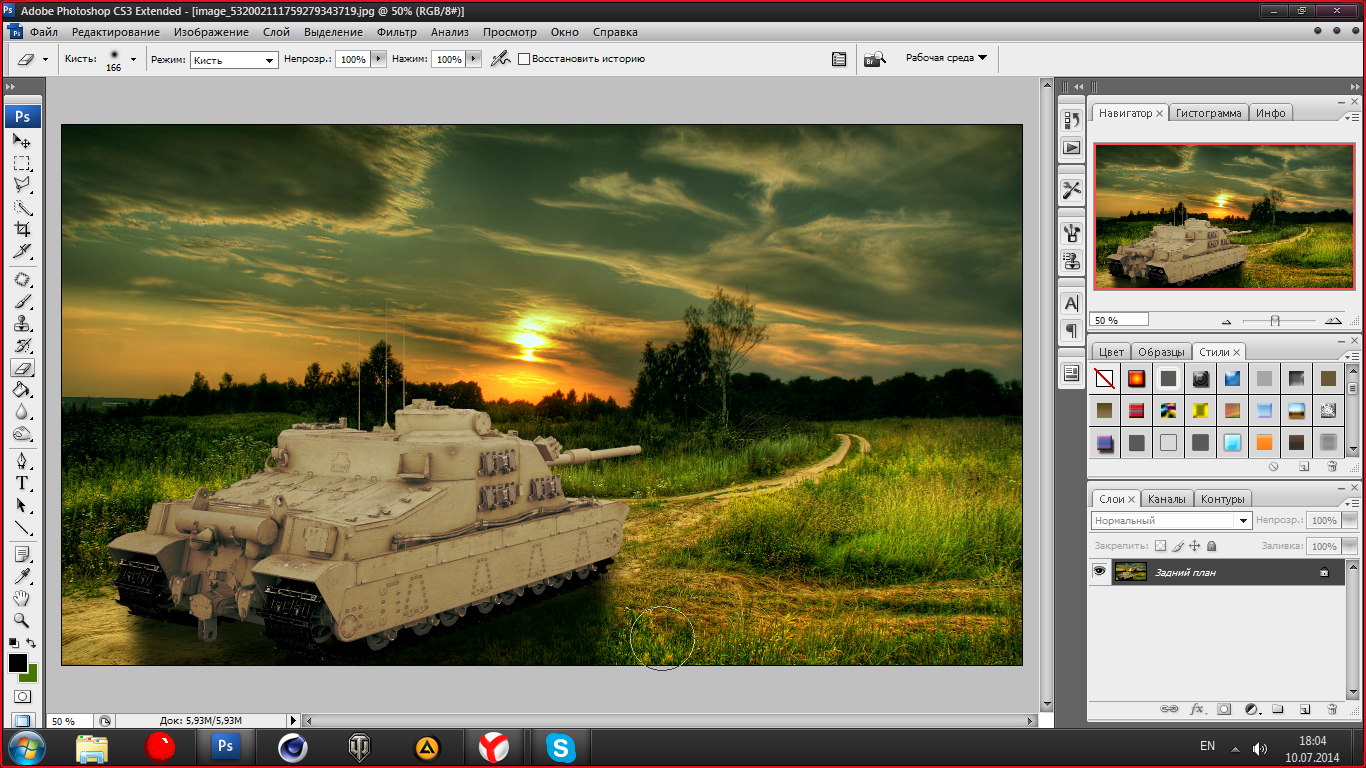
Task: Open the 'Режим' eraser mode dropdown
Action: [234, 60]
